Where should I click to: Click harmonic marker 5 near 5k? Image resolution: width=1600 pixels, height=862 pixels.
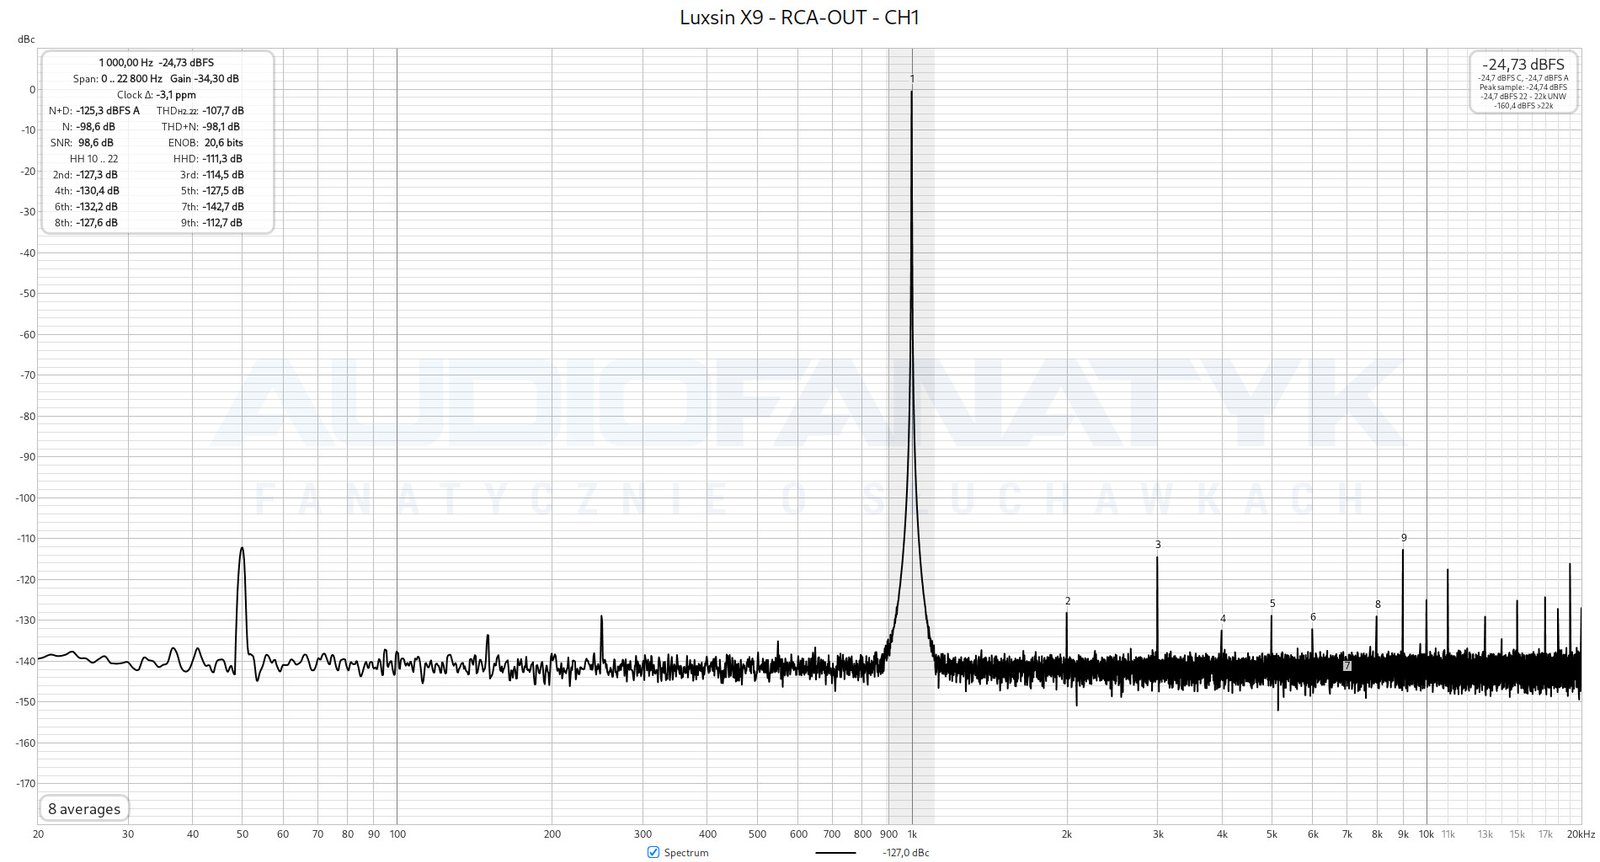pyautogui.click(x=1272, y=604)
